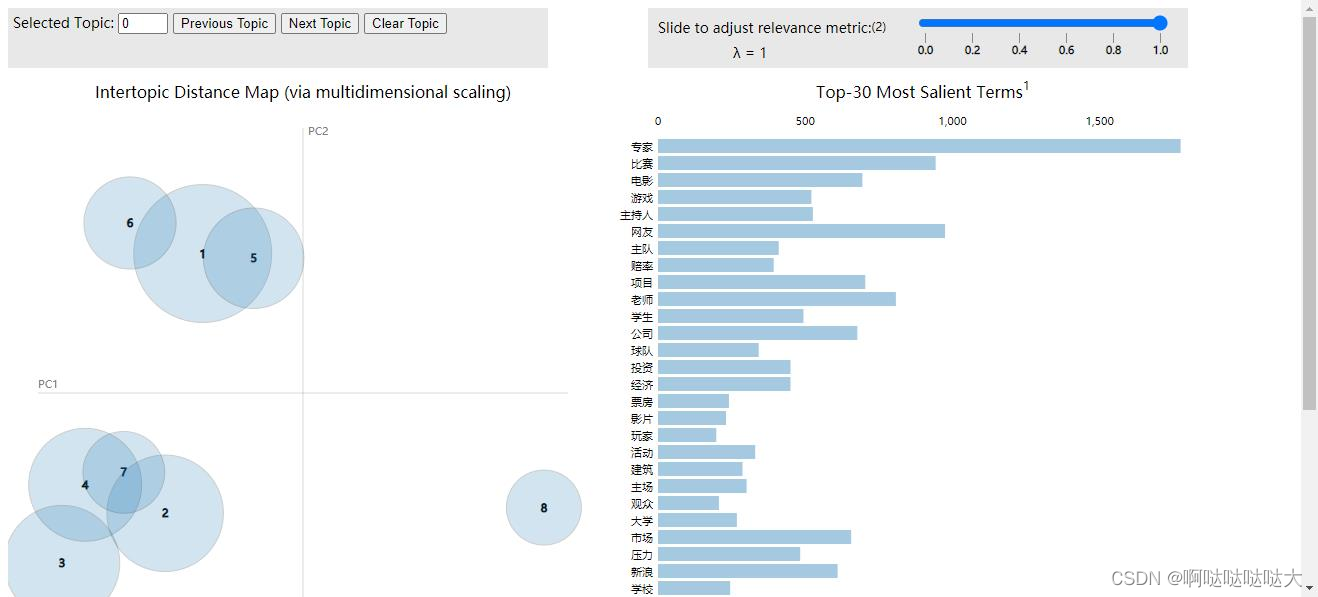The image size is (1318, 597).
Task: Click the longest bar for term 专家
Action: click(919, 146)
